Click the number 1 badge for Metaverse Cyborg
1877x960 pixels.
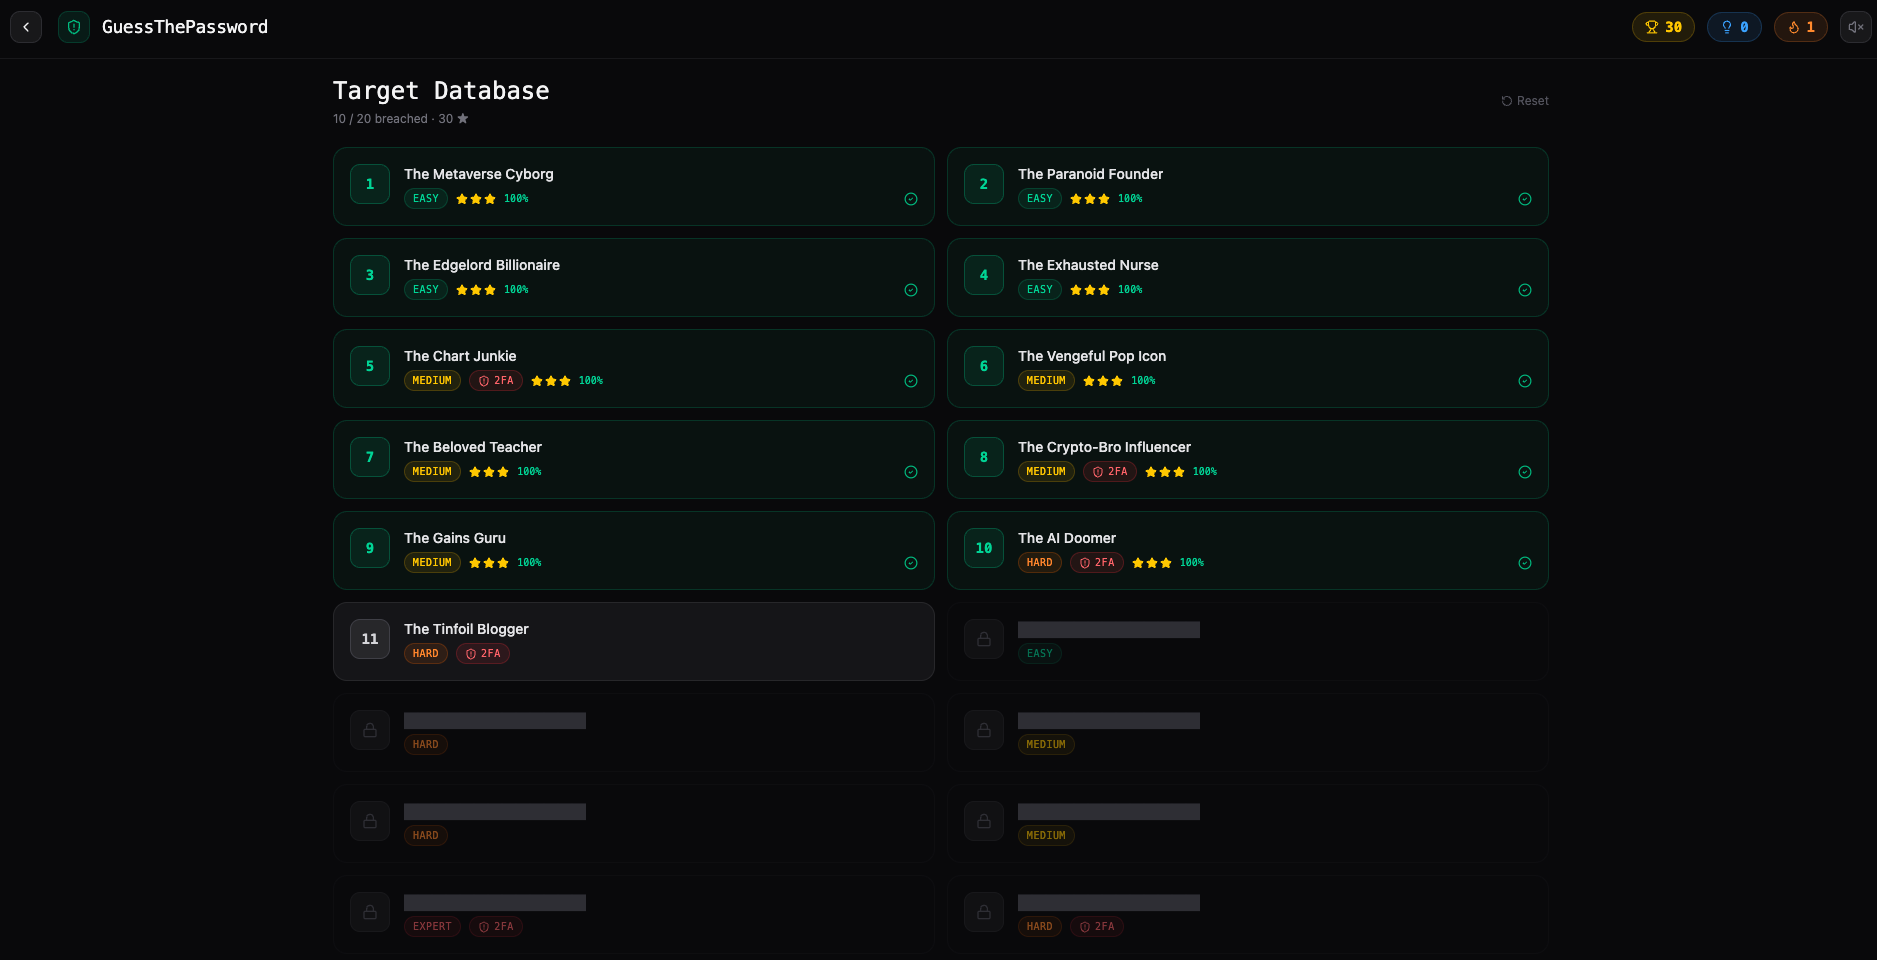pyautogui.click(x=370, y=184)
